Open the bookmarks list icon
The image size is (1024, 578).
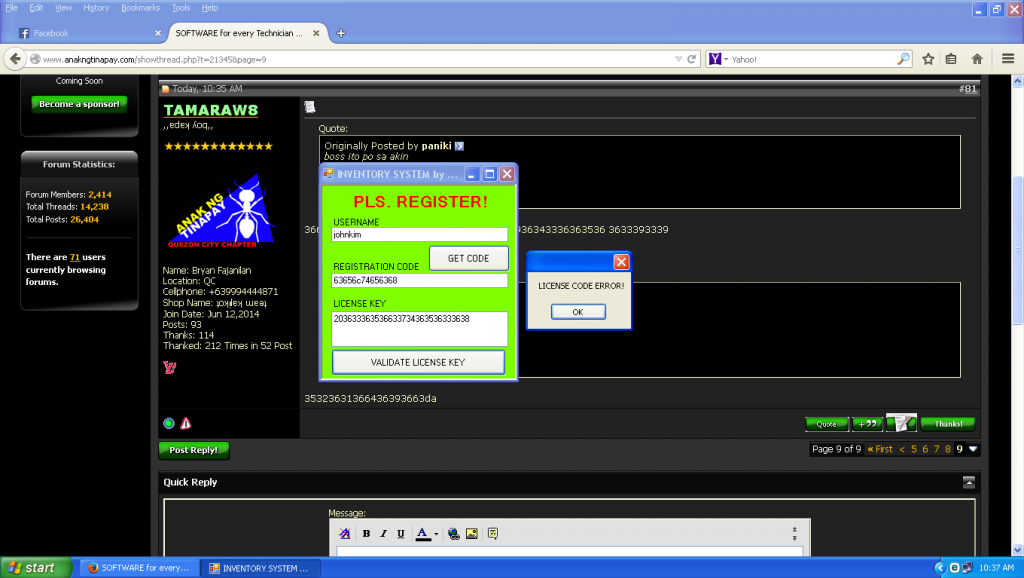tap(952, 59)
